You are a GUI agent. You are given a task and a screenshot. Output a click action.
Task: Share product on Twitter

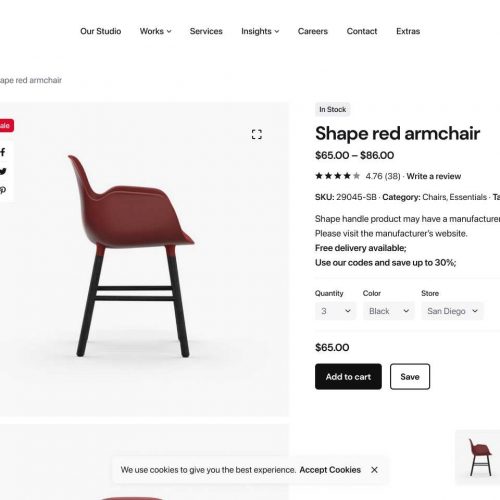point(3,171)
